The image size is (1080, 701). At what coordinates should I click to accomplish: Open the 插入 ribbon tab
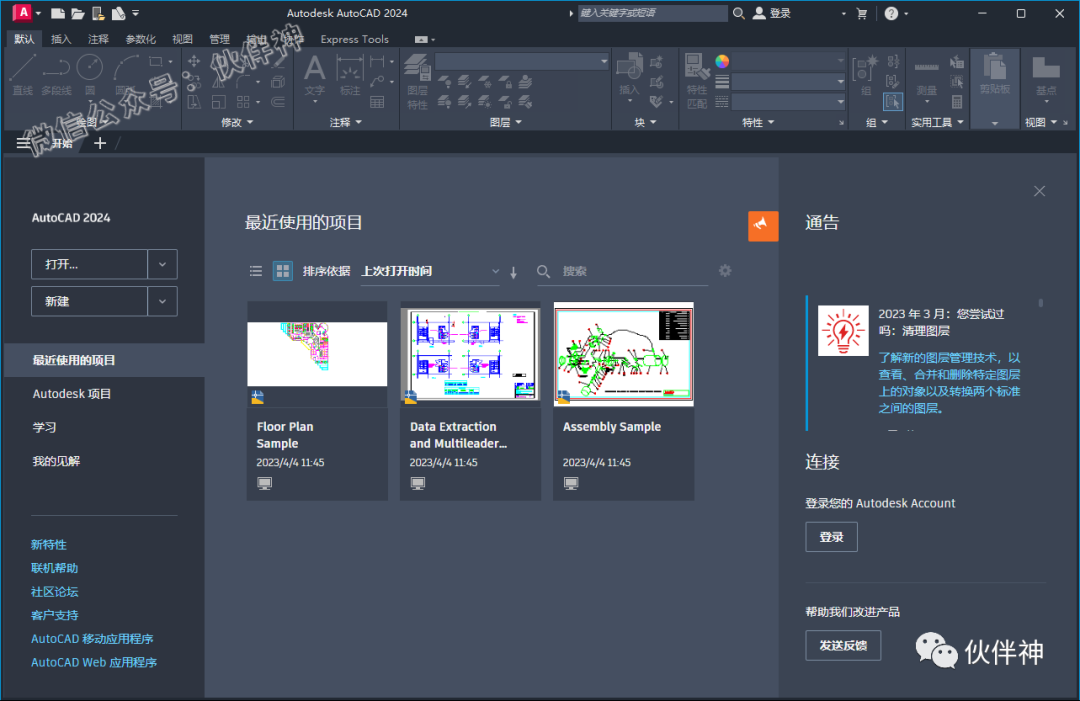[61, 39]
